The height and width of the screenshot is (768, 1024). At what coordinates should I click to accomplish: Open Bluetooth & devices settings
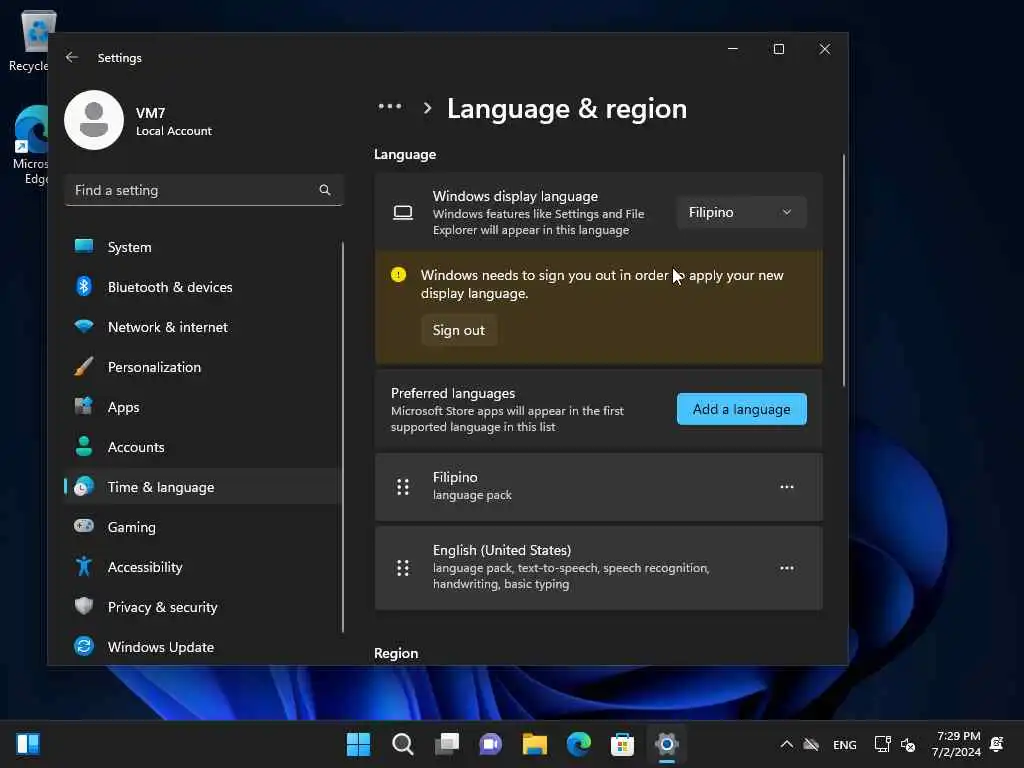tap(203, 287)
